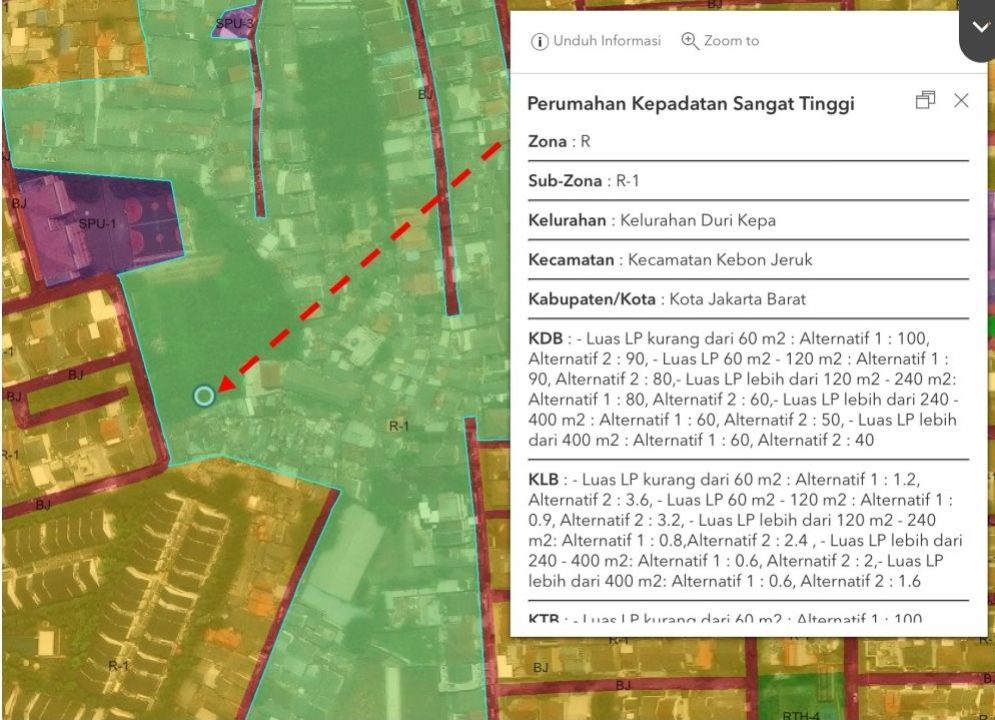
Task: Select the SPU-3 zone label at top
Action: [x=235, y=22]
